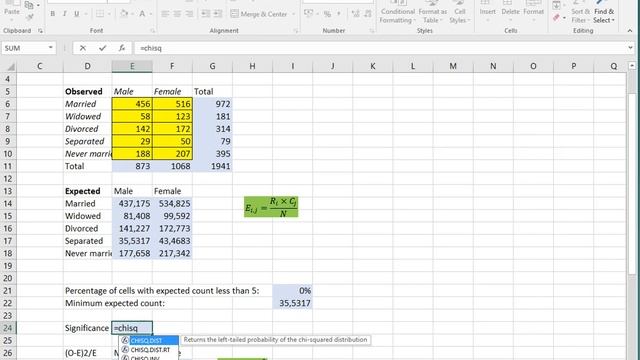Viewport: 640px width, 360px height.
Task: Align text left in Alignment group
Action: tap(165, 14)
